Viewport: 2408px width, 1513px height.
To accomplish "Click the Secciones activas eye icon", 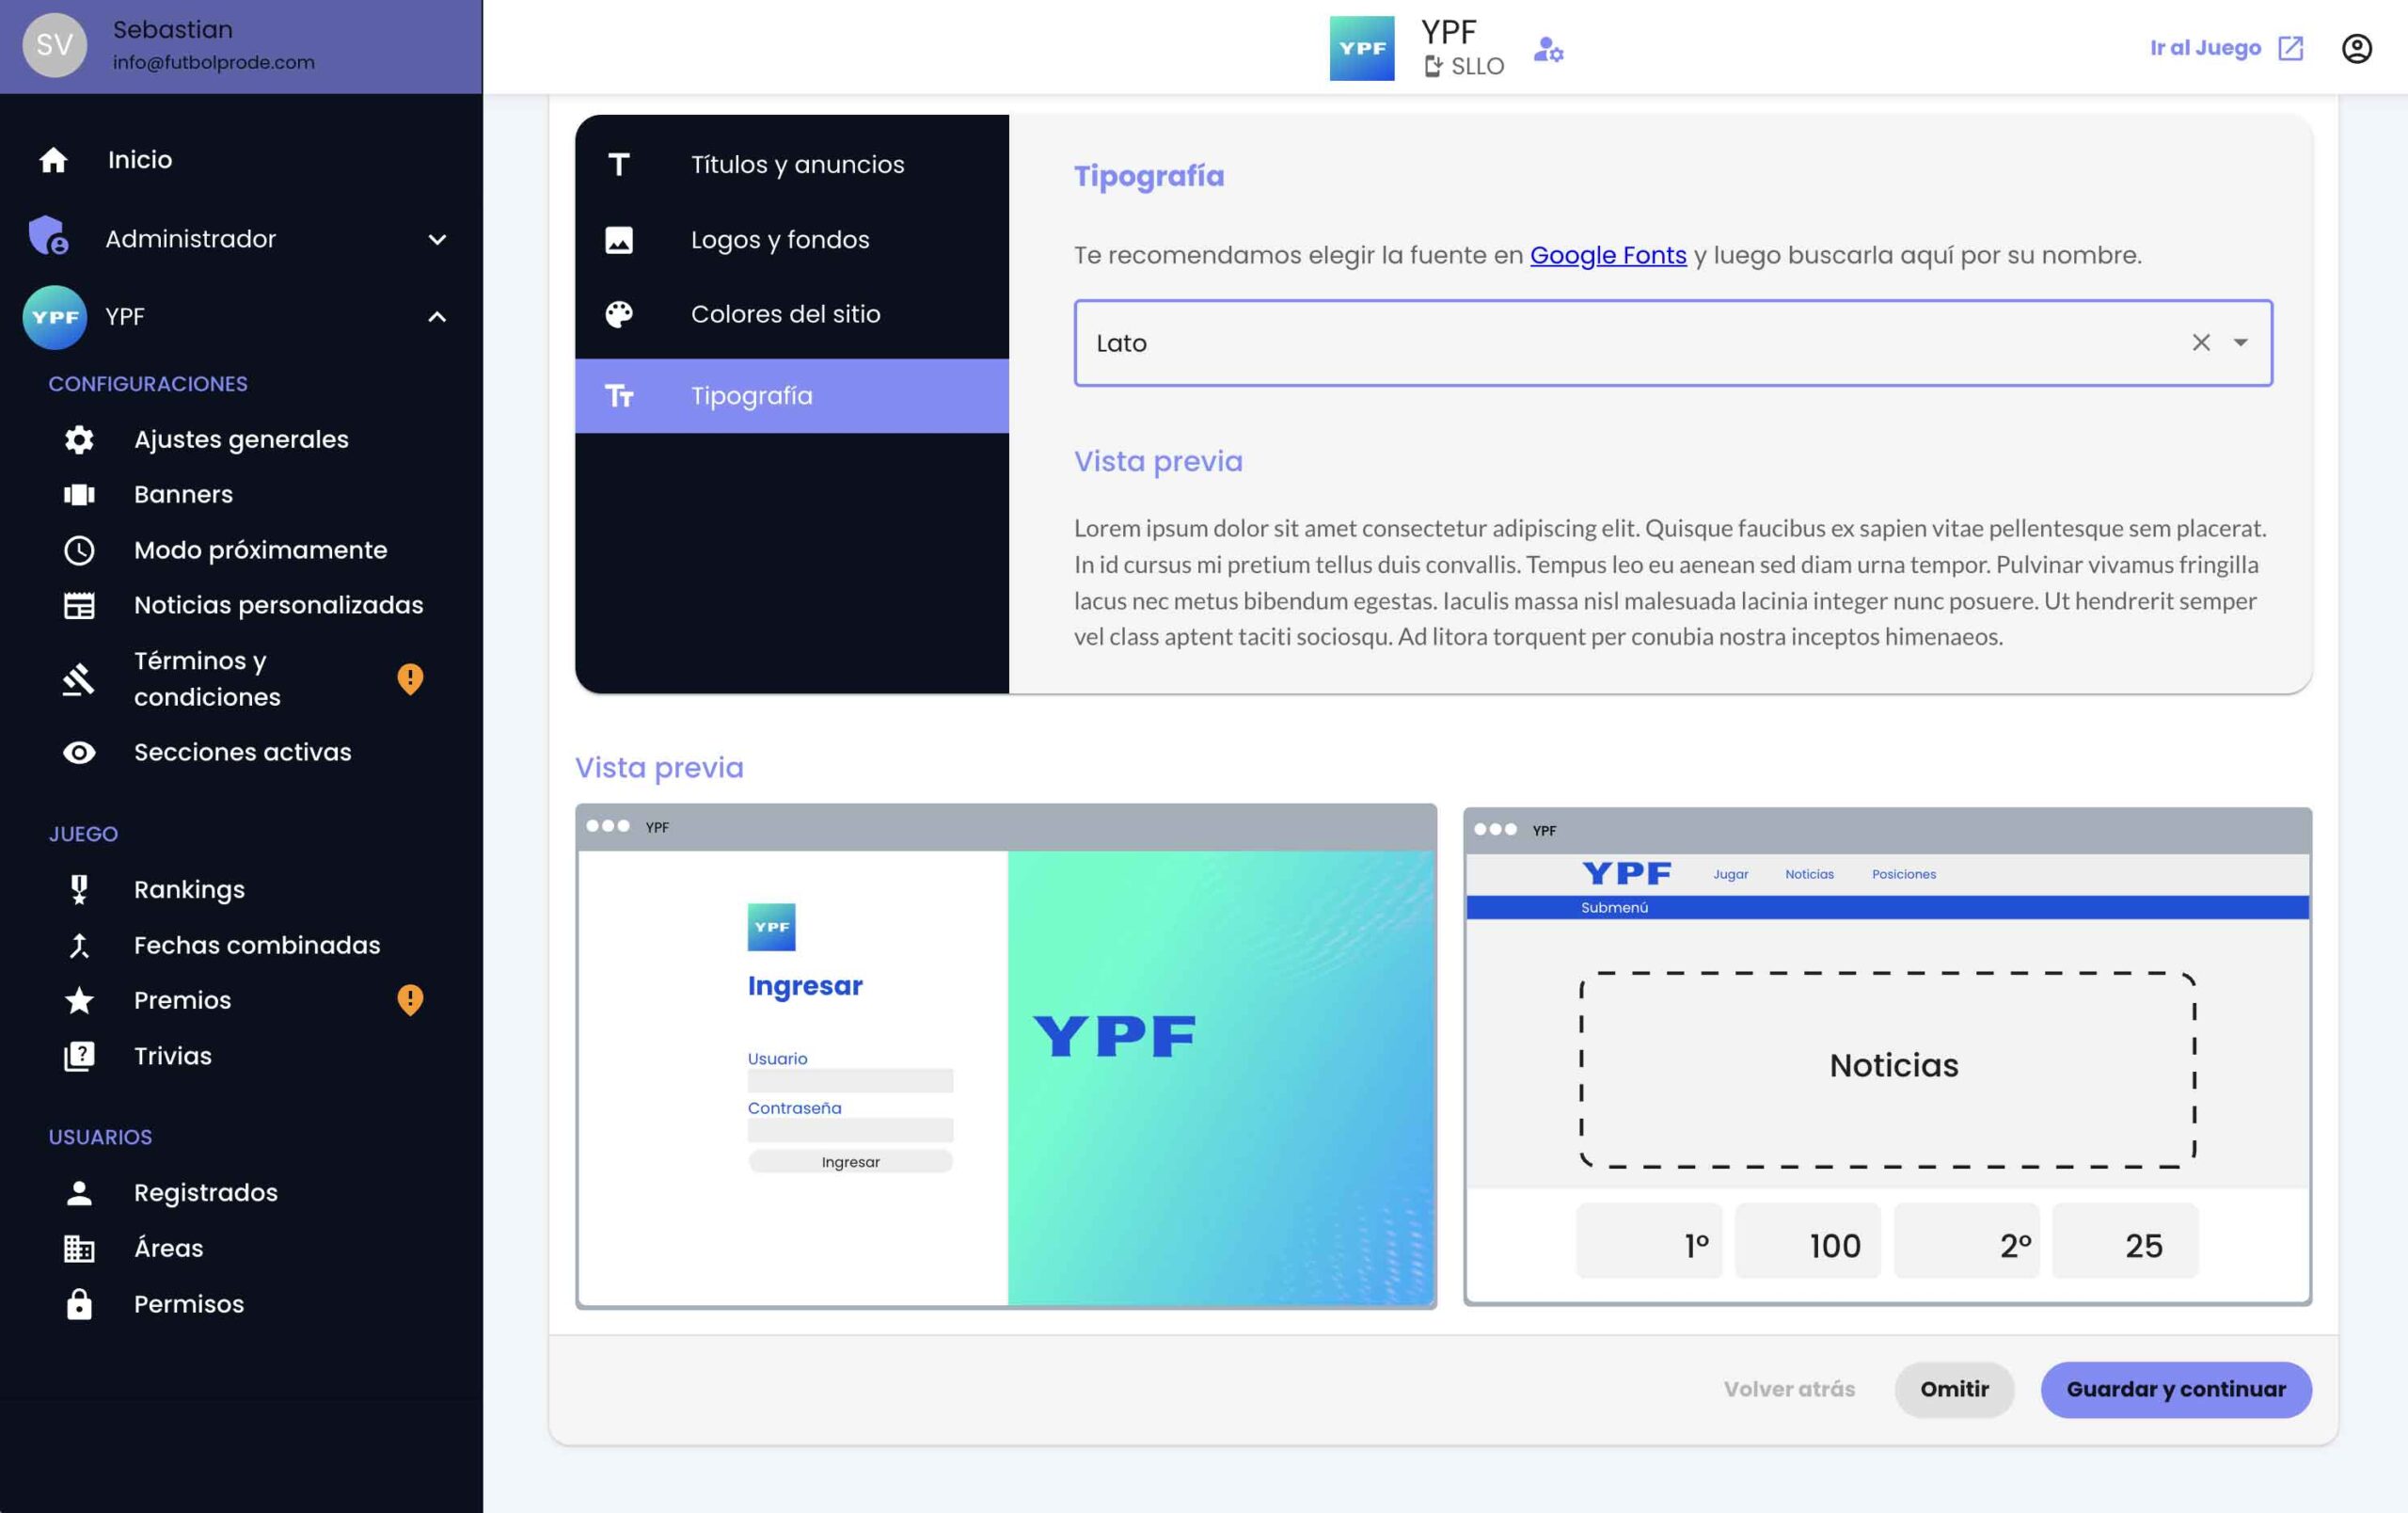I will pos(79,752).
